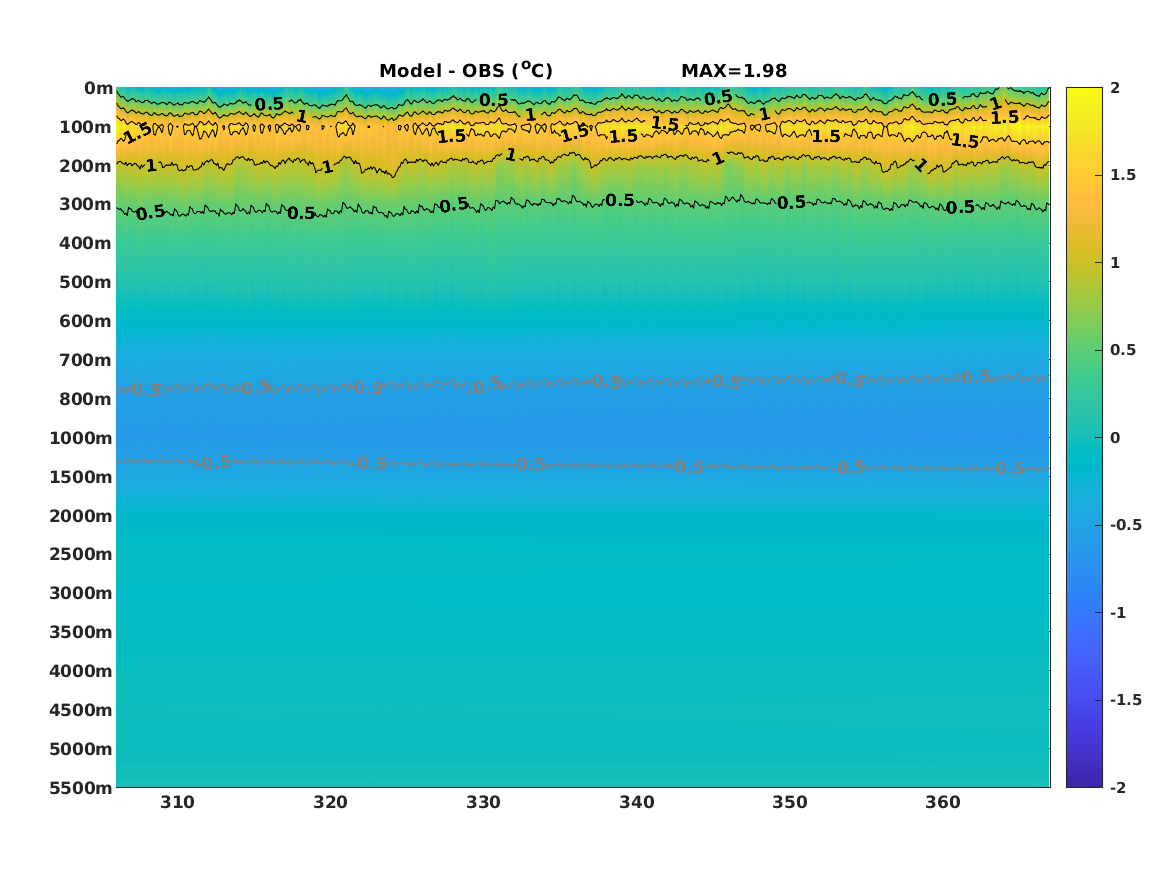Select the "400m" depth axis label
This screenshot has width=1167, height=875.
click(x=86, y=243)
